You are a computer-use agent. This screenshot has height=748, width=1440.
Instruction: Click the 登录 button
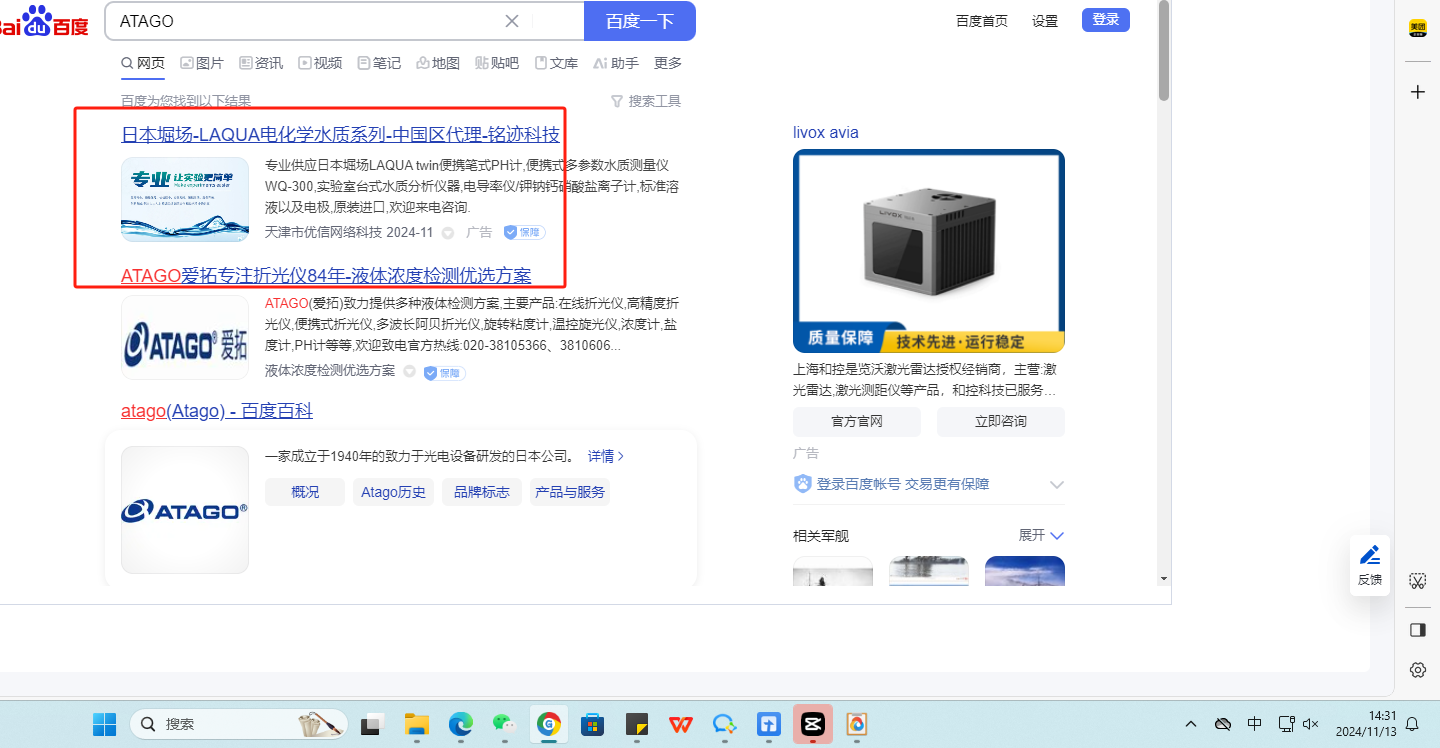pyautogui.click(x=1106, y=20)
